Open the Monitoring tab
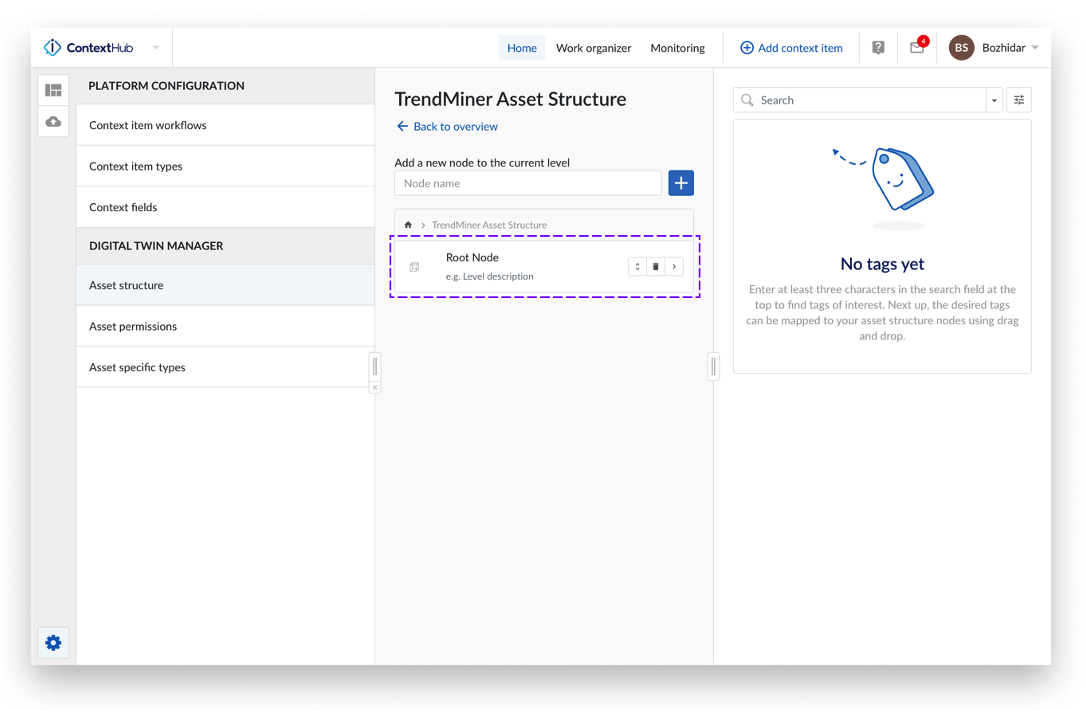The image size is (1086, 710). [677, 48]
